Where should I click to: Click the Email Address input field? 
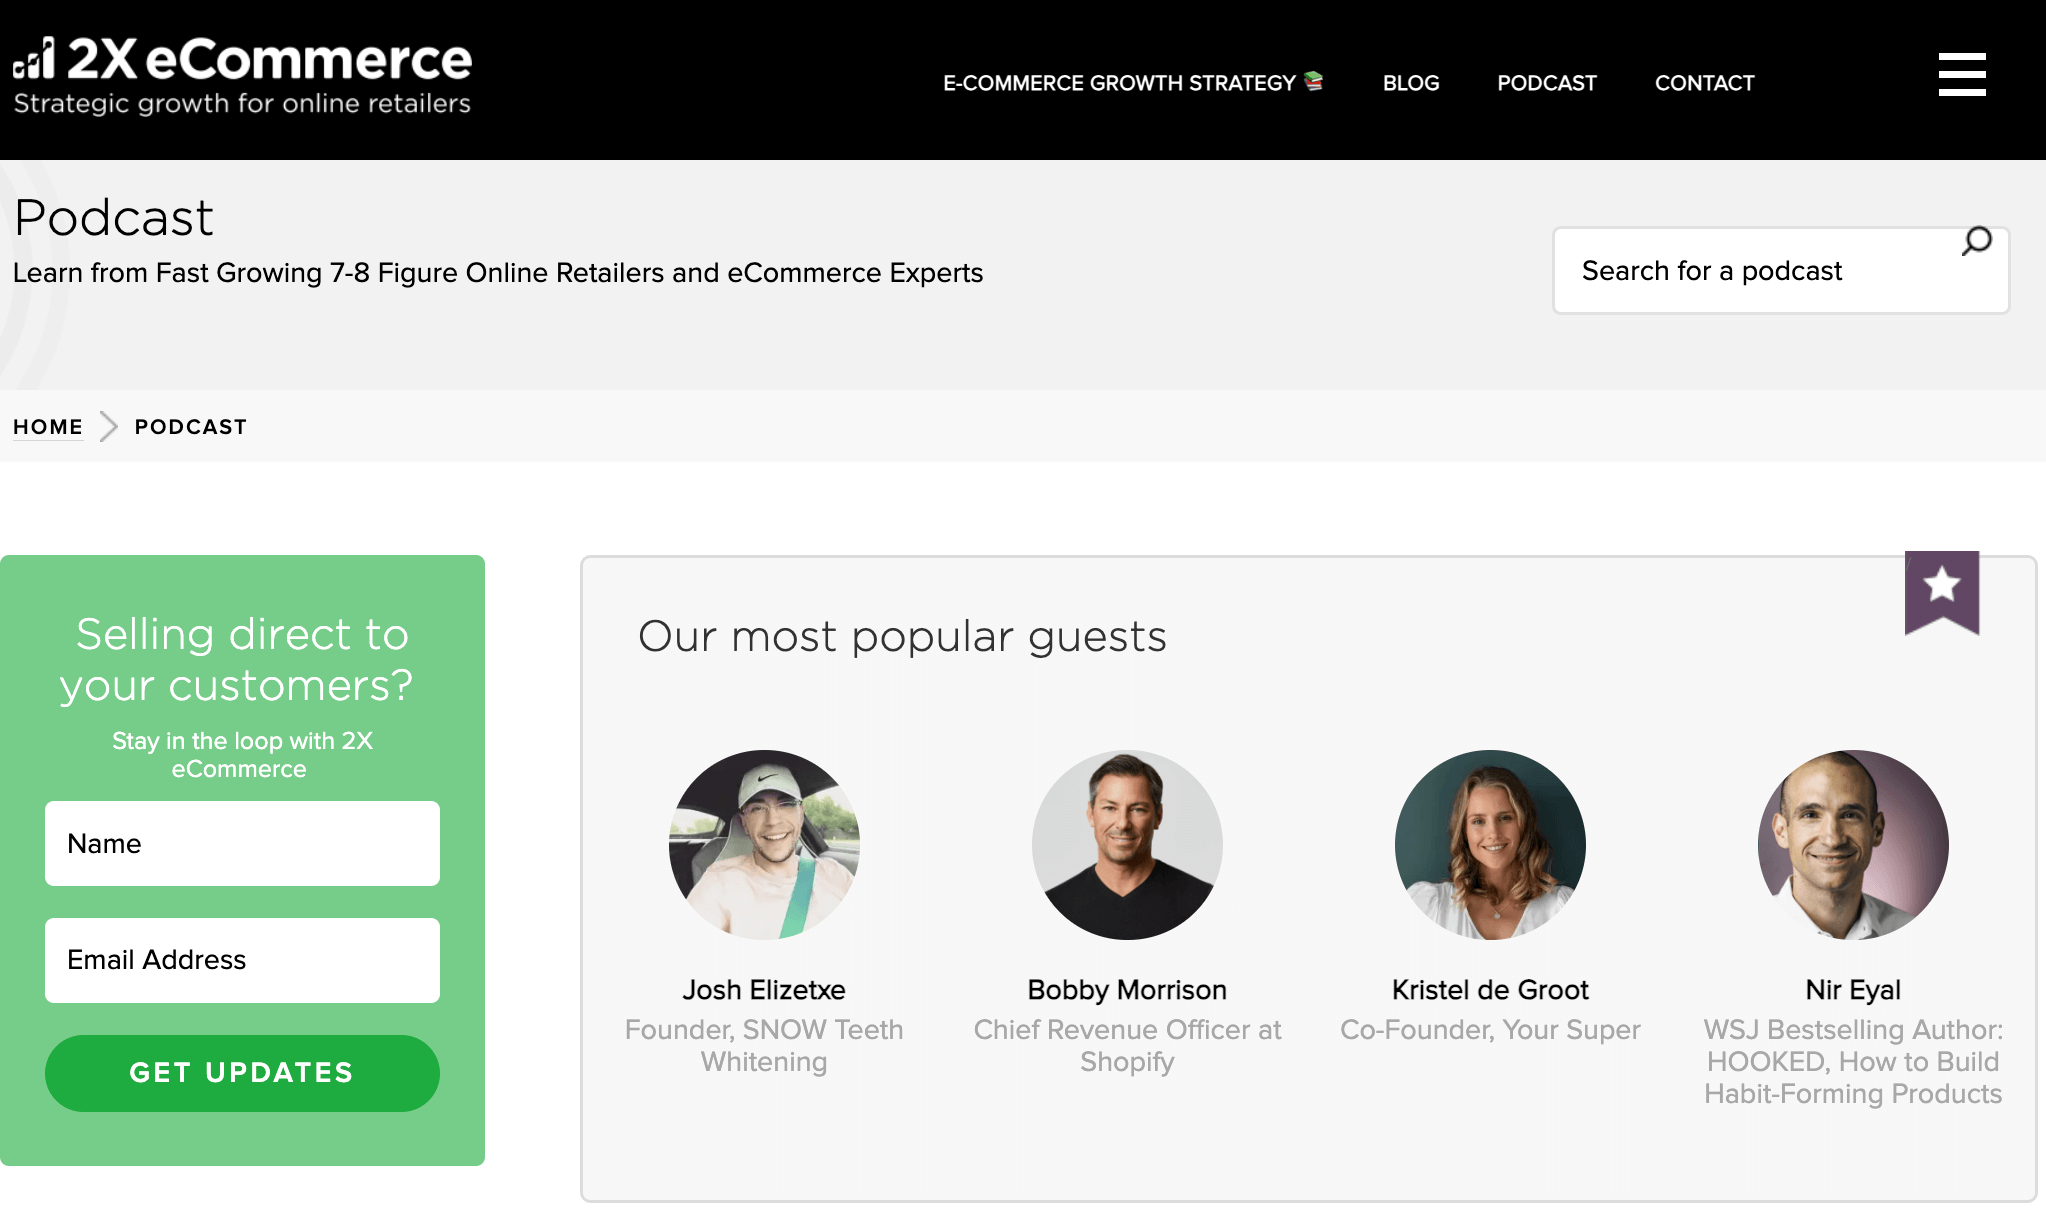click(242, 960)
